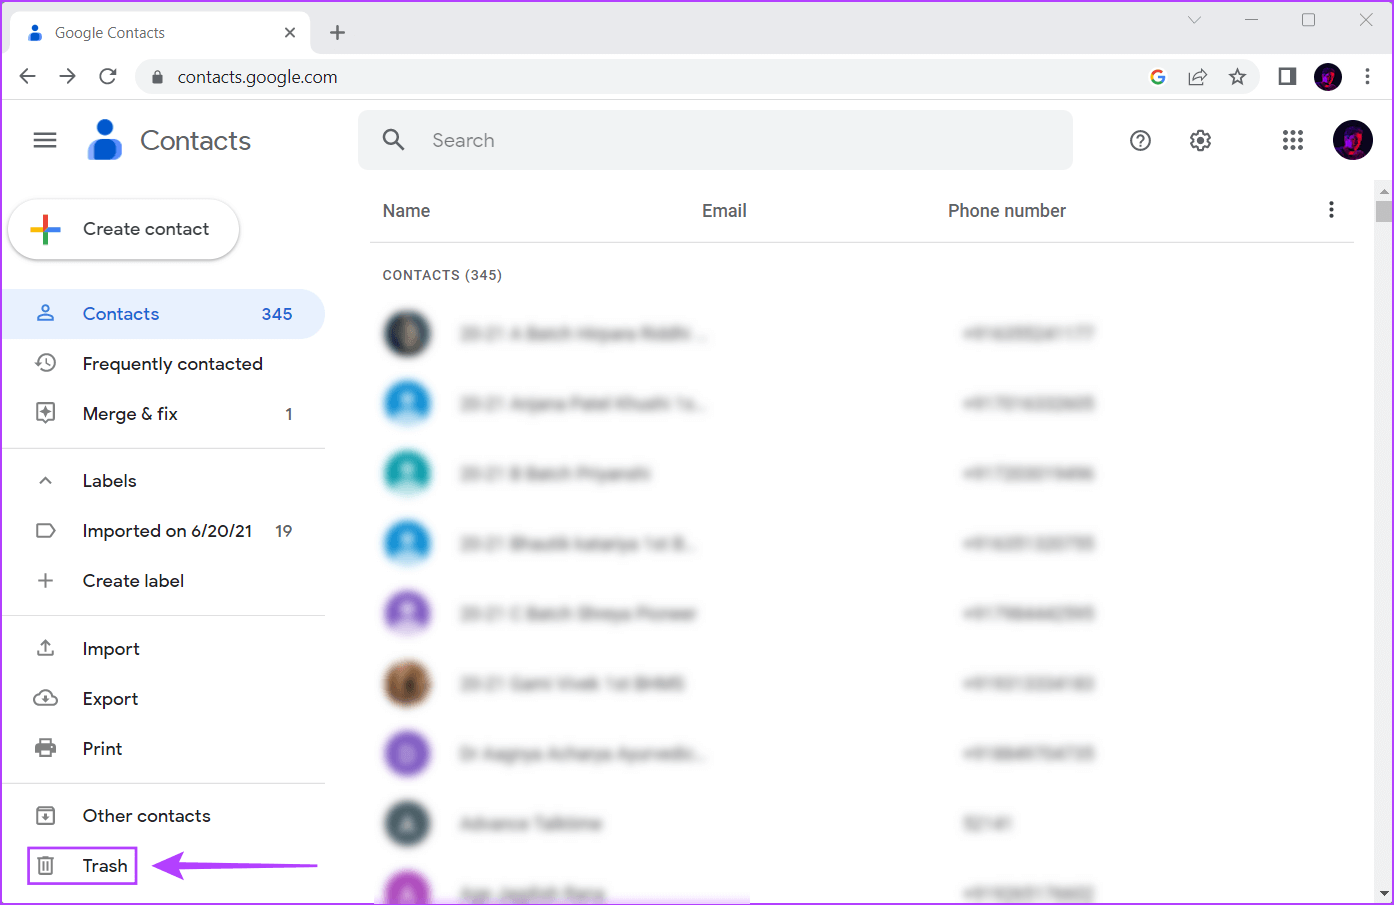Click the plus icon beside Create label
The image size is (1394, 905).
click(45, 581)
